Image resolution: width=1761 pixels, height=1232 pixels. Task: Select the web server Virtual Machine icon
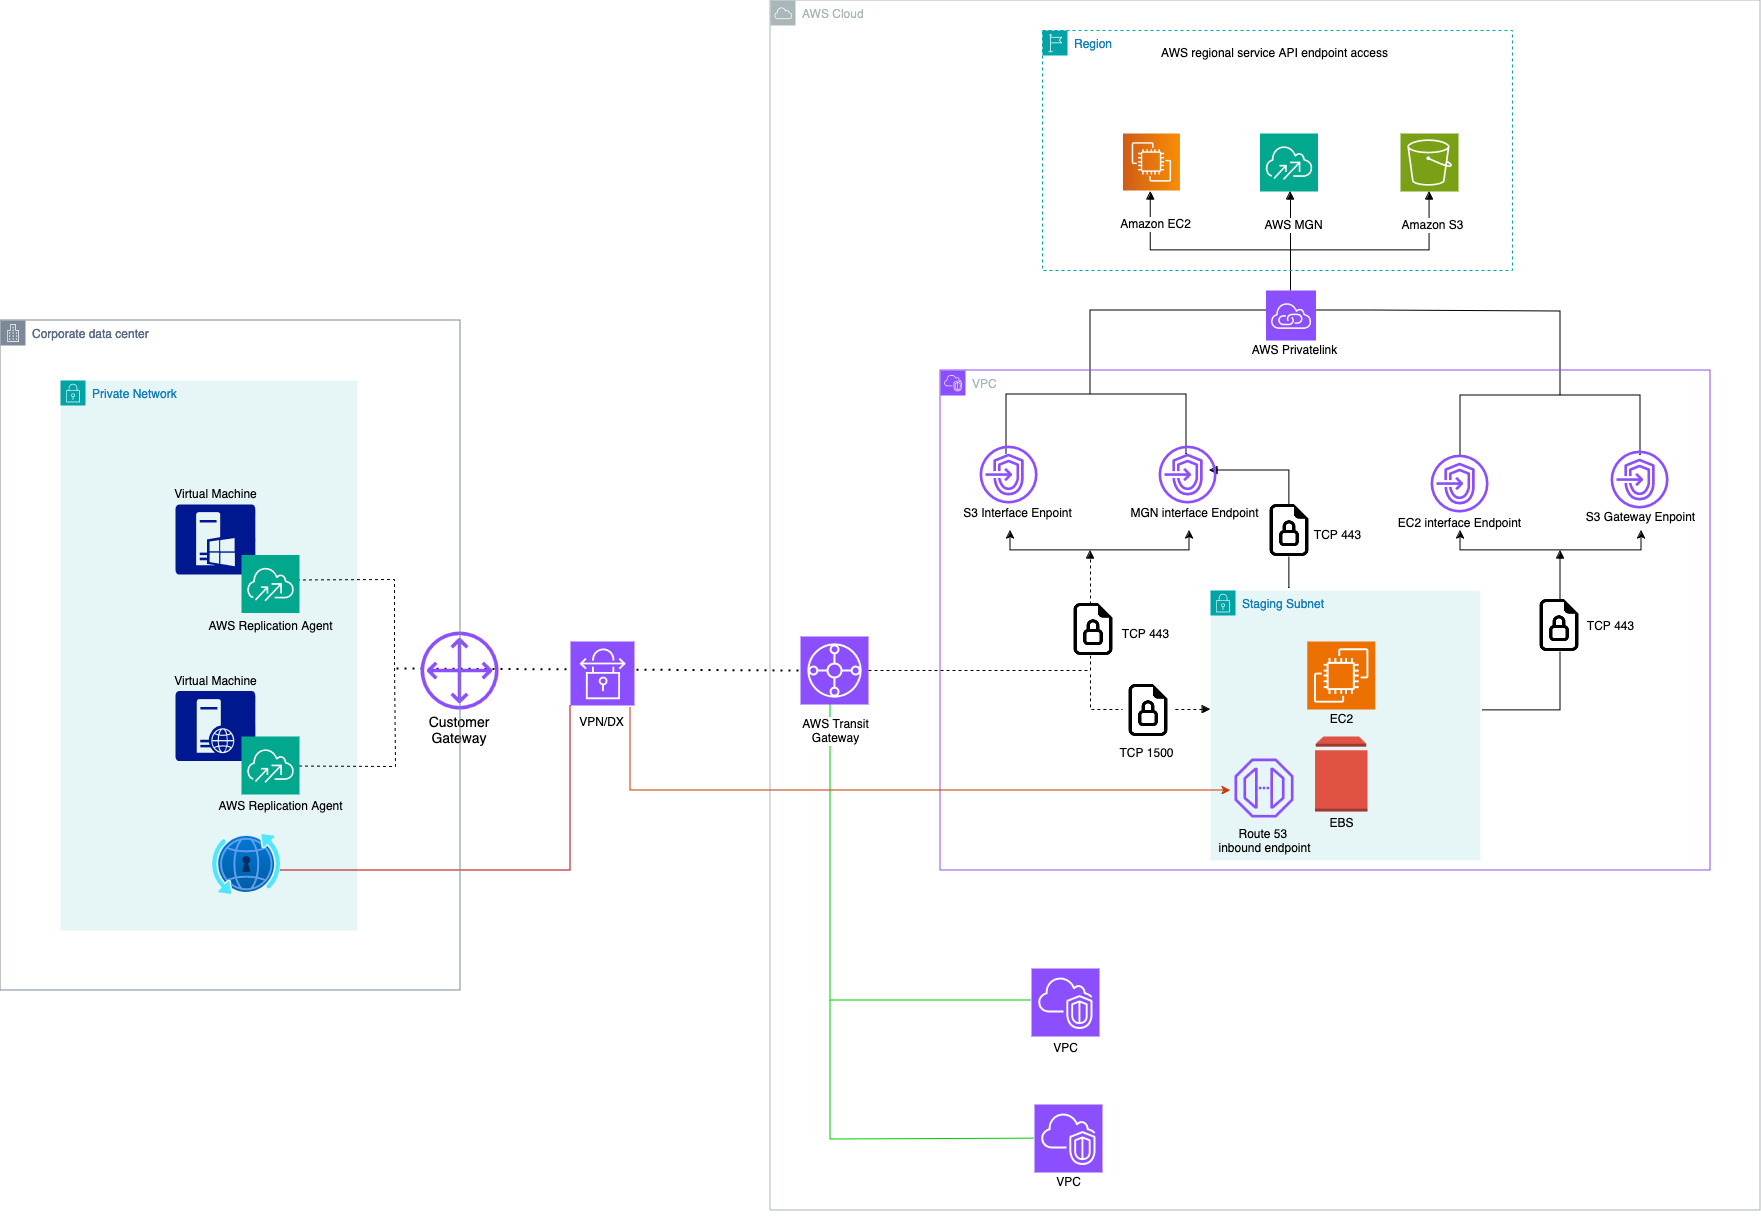pyautogui.click(x=215, y=726)
